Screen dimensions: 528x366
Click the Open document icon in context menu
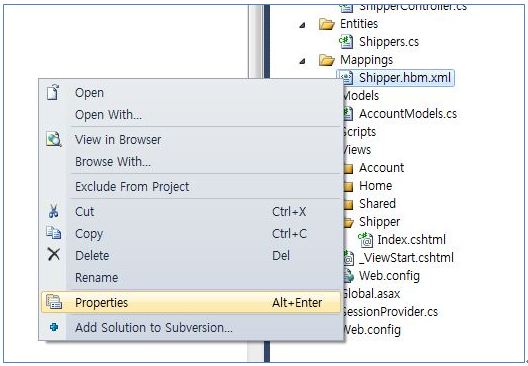click(53, 92)
